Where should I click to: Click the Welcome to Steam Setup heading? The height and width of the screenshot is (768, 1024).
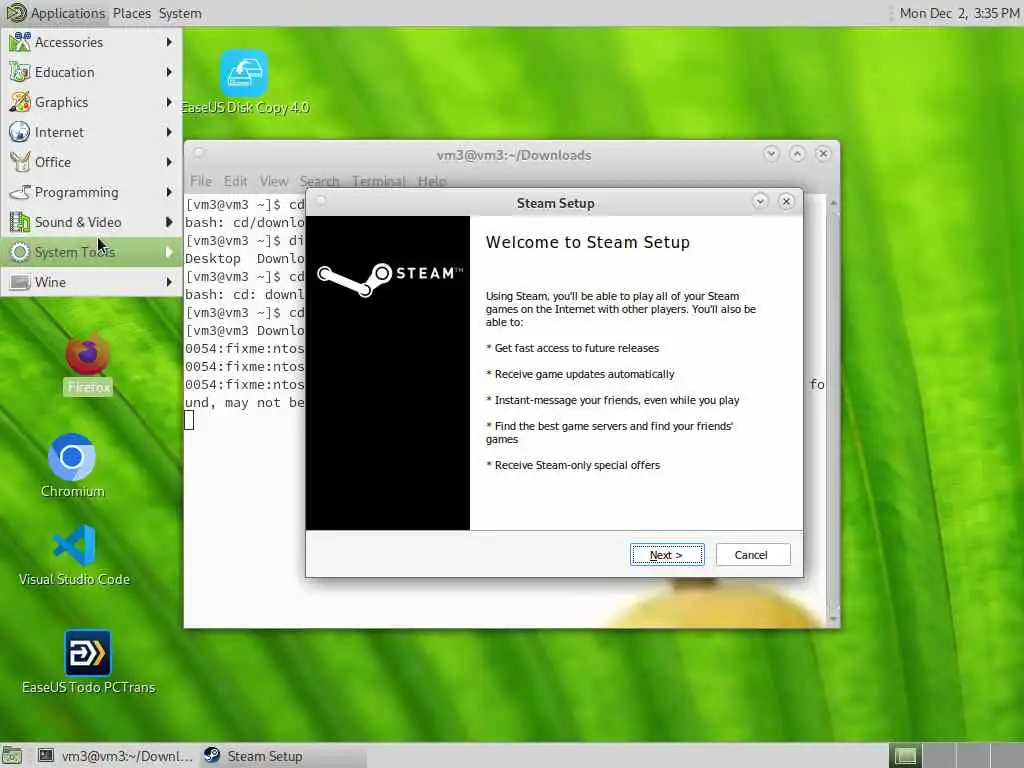point(588,242)
